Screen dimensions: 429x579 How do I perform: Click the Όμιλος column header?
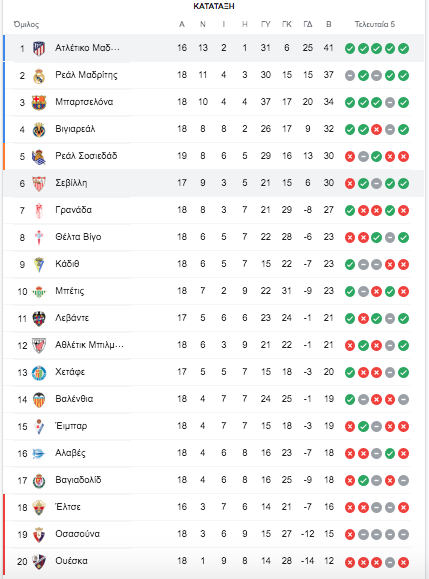[x=26, y=25]
